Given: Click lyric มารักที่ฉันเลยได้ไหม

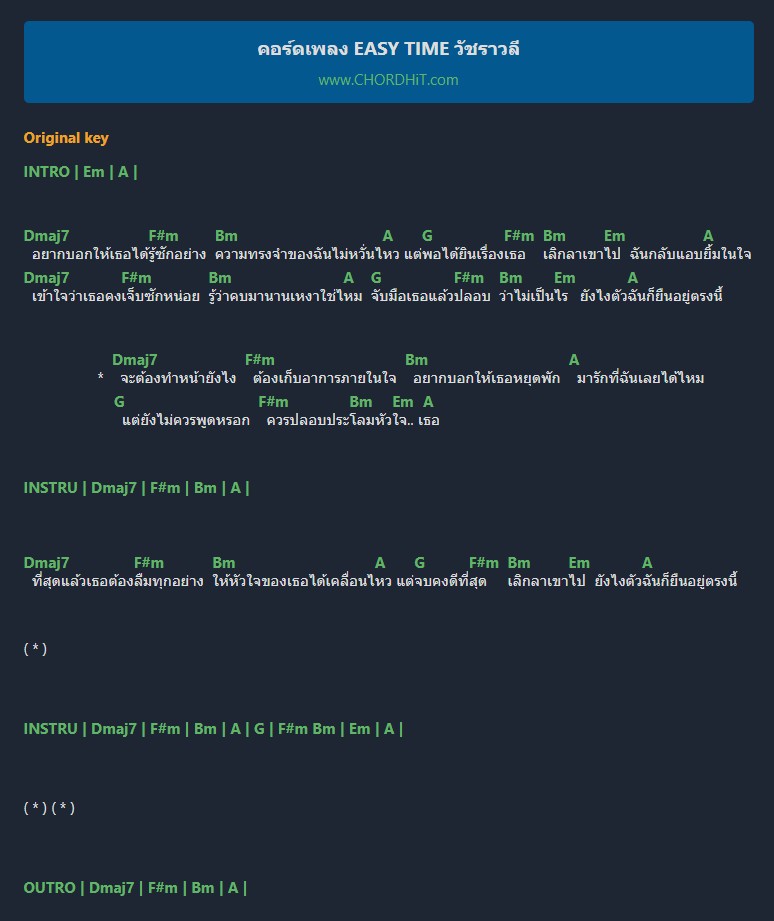Looking at the screenshot, I should tap(640, 378).
